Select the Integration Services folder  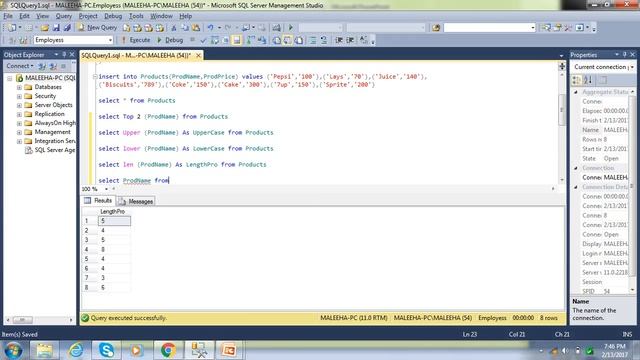50,141
